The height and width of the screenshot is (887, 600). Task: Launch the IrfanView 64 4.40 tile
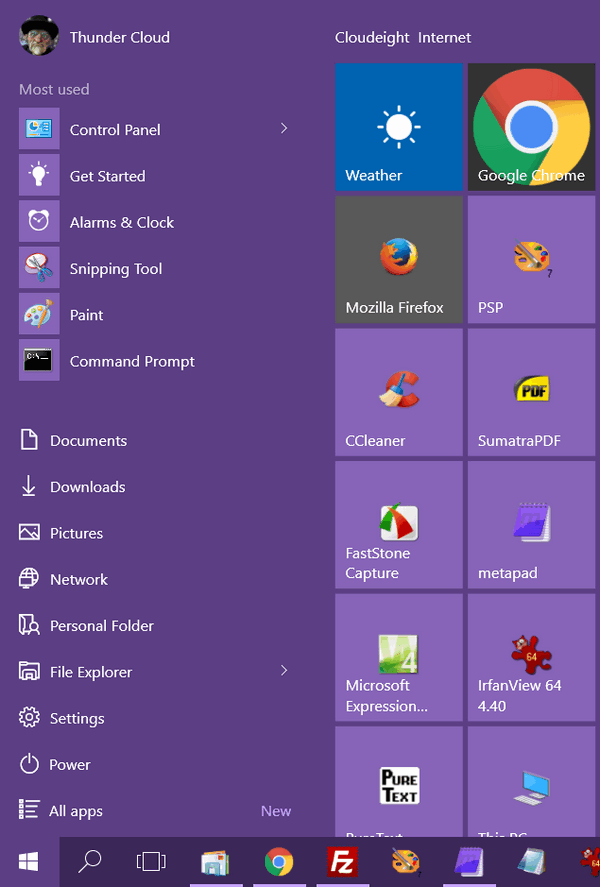click(x=531, y=657)
